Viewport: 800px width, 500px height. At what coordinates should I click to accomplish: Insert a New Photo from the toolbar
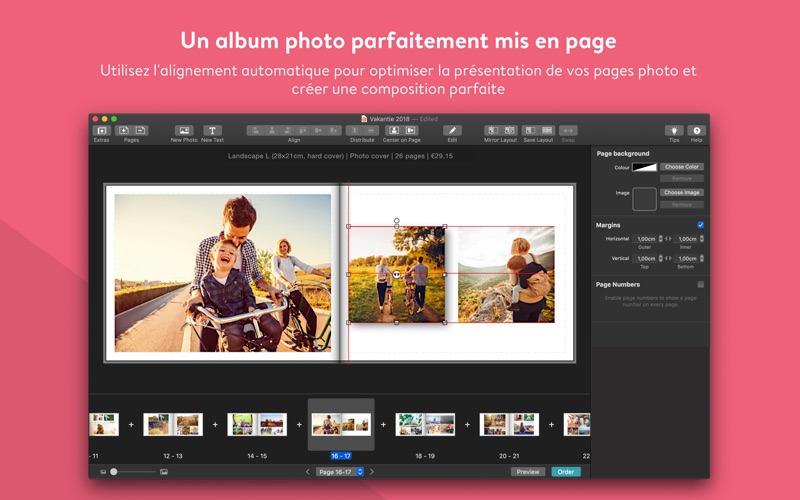pyautogui.click(x=184, y=131)
